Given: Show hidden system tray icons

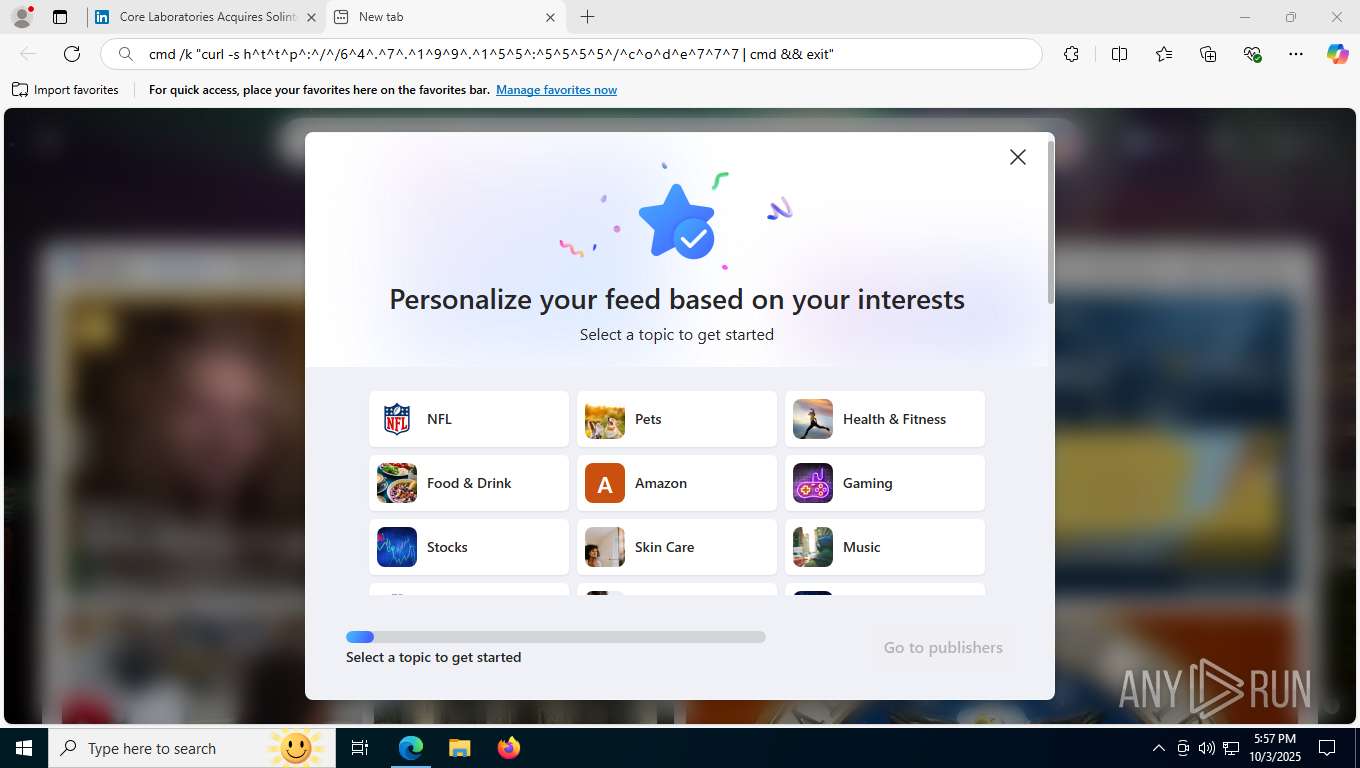Looking at the screenshot, I should [1159, 748].
